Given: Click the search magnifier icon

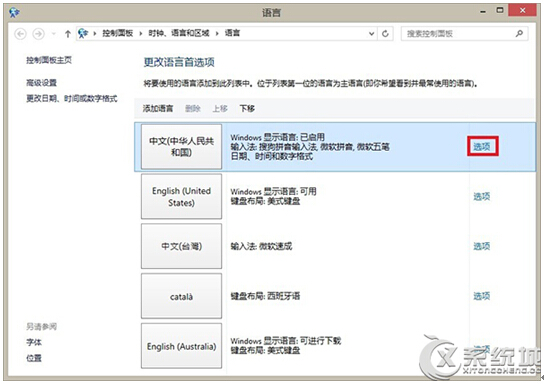Looking at the screenshot, I should coord(519,34).
